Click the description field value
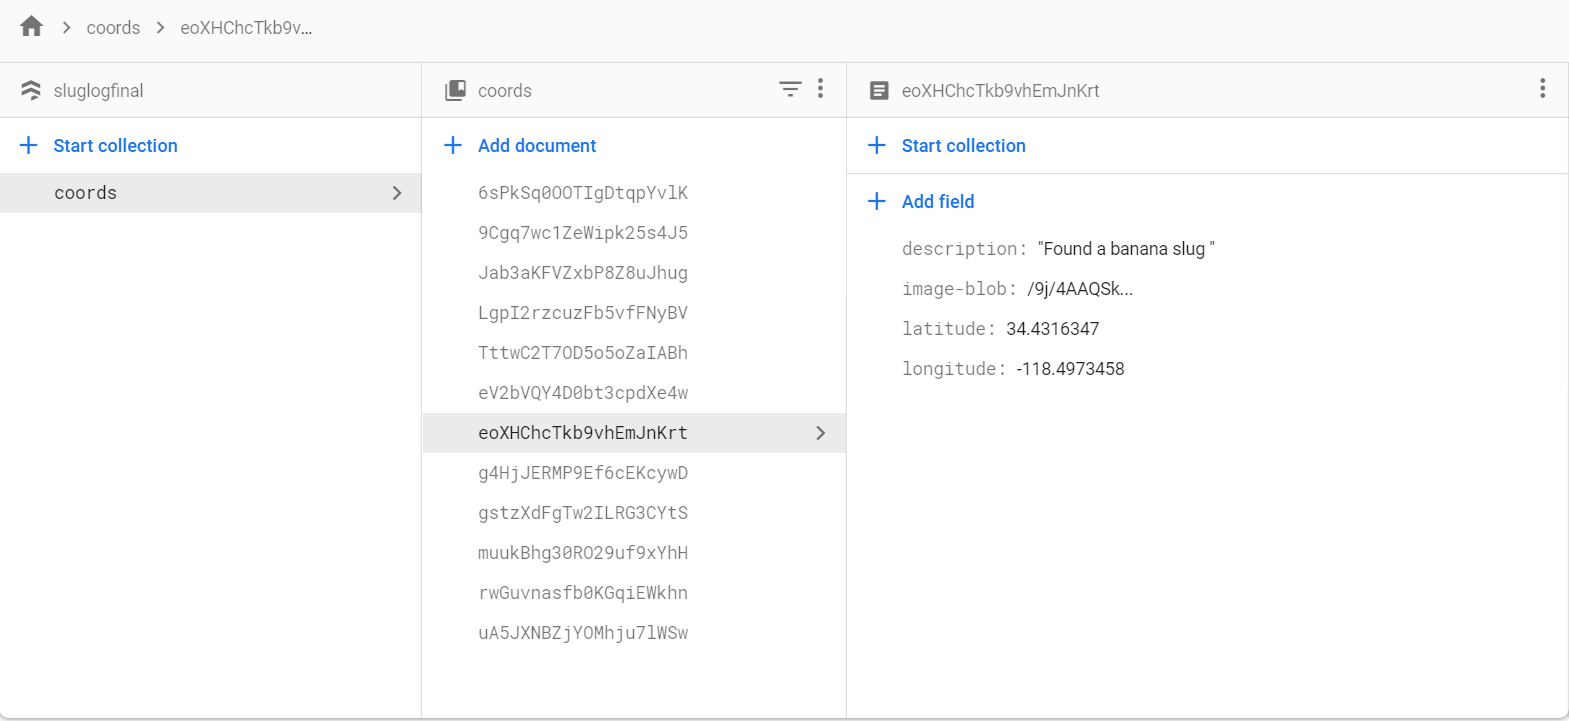Image resolution: width=1569 pixels, height=721 pixels. click(x=1125, y=249)
